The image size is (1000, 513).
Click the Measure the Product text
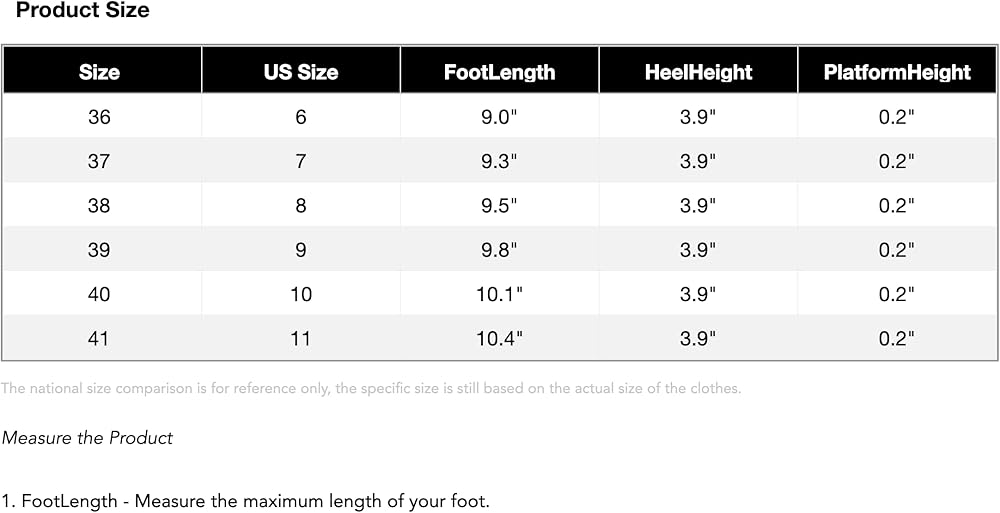tap(87, 438)
